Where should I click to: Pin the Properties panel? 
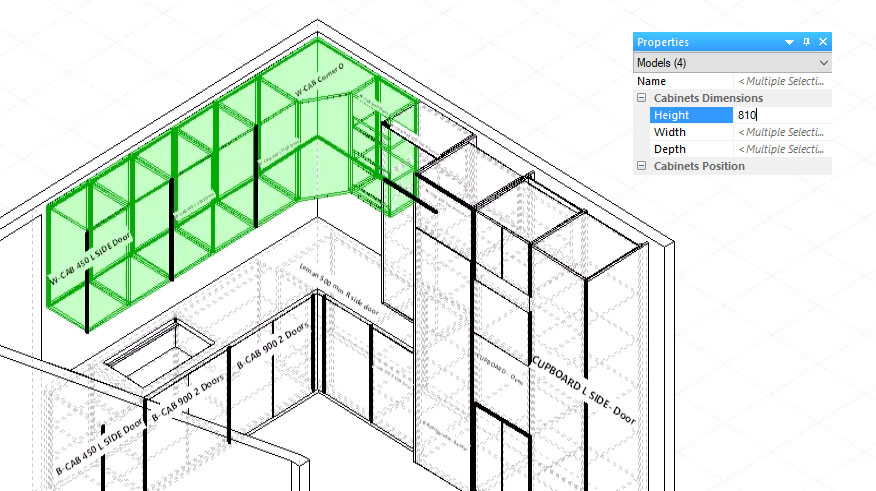(806, 42)
